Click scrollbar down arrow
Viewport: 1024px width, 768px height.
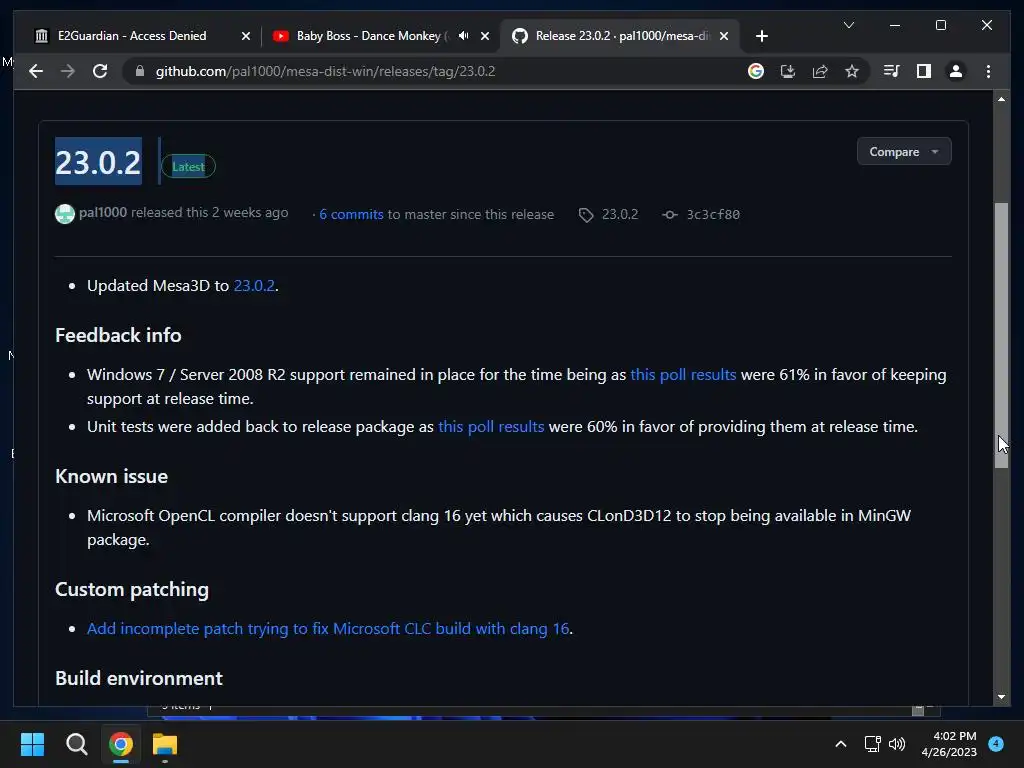pos(1001,697)
